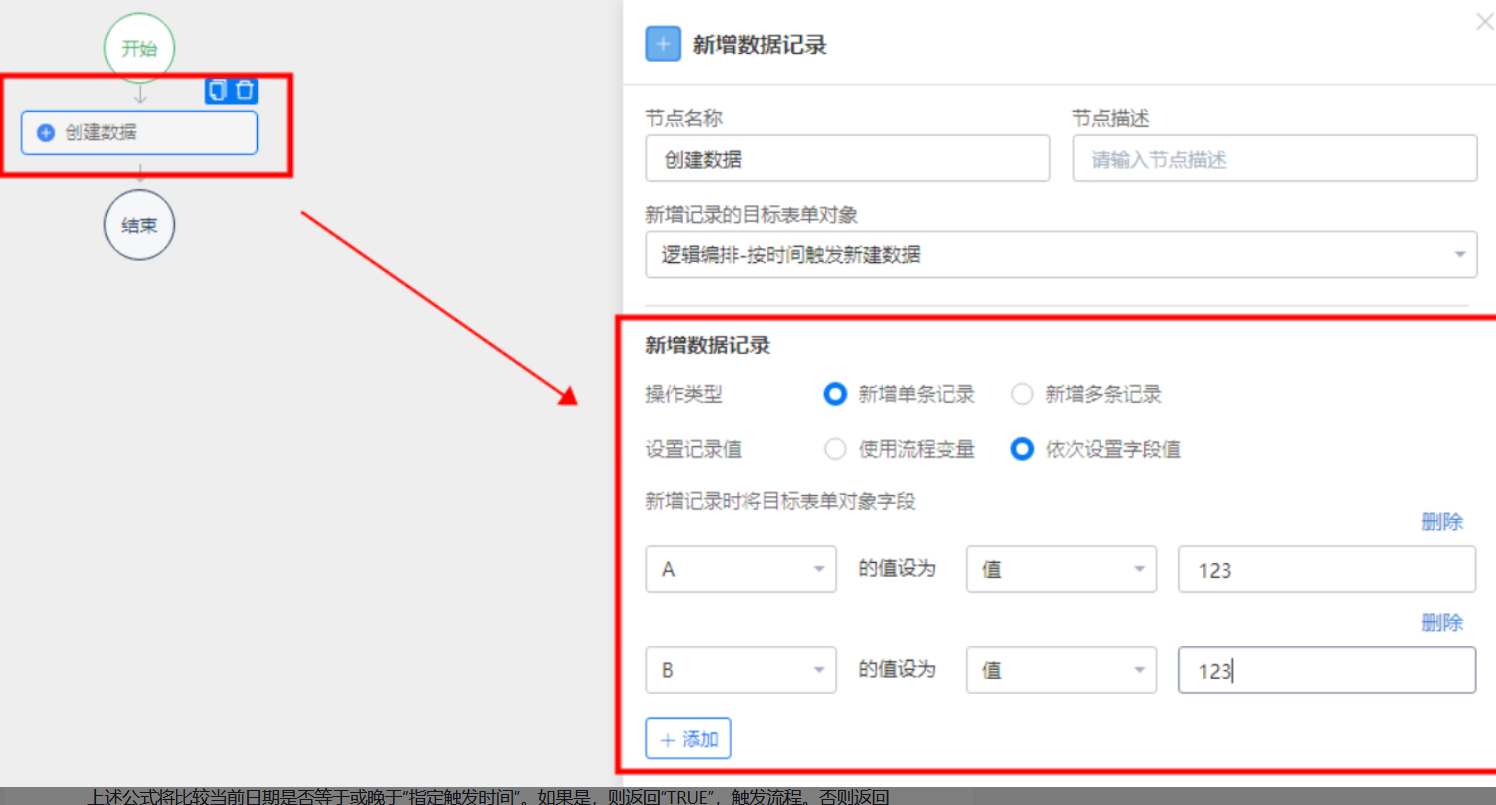1496x805 pixels.
Task: Select the 结束 node
Action: pos(139,225)
